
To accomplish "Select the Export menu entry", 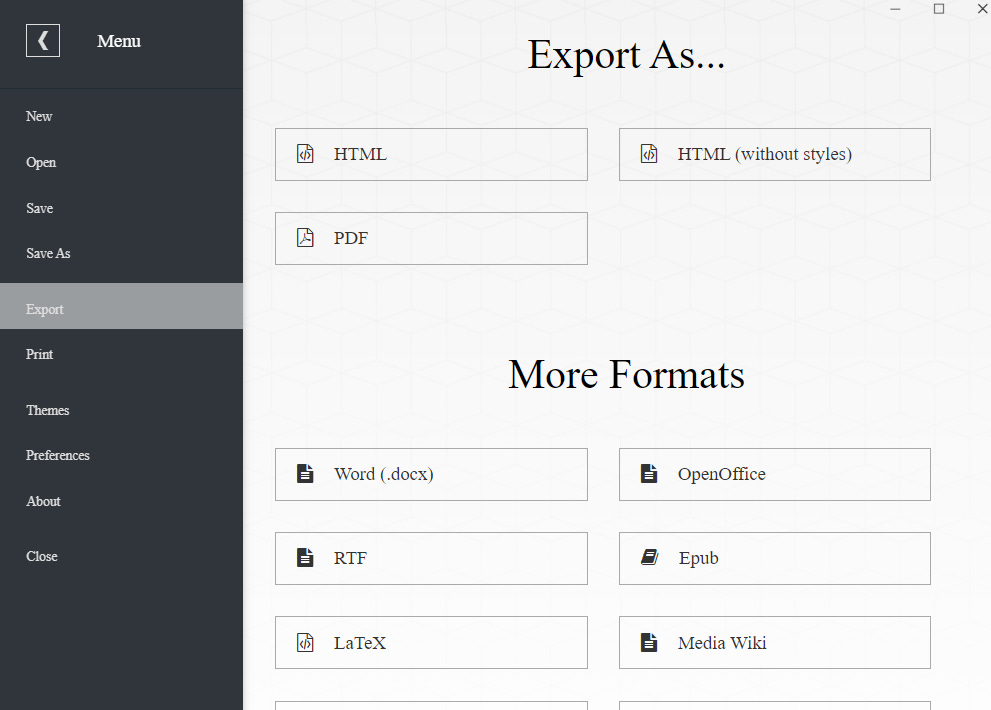I will coord(121,306).
